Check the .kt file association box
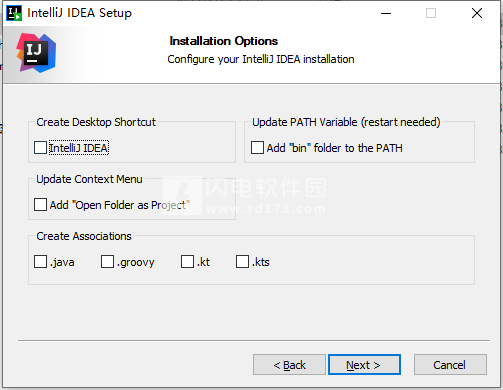This screenshot has width=503, height=390. coord(187,262)
